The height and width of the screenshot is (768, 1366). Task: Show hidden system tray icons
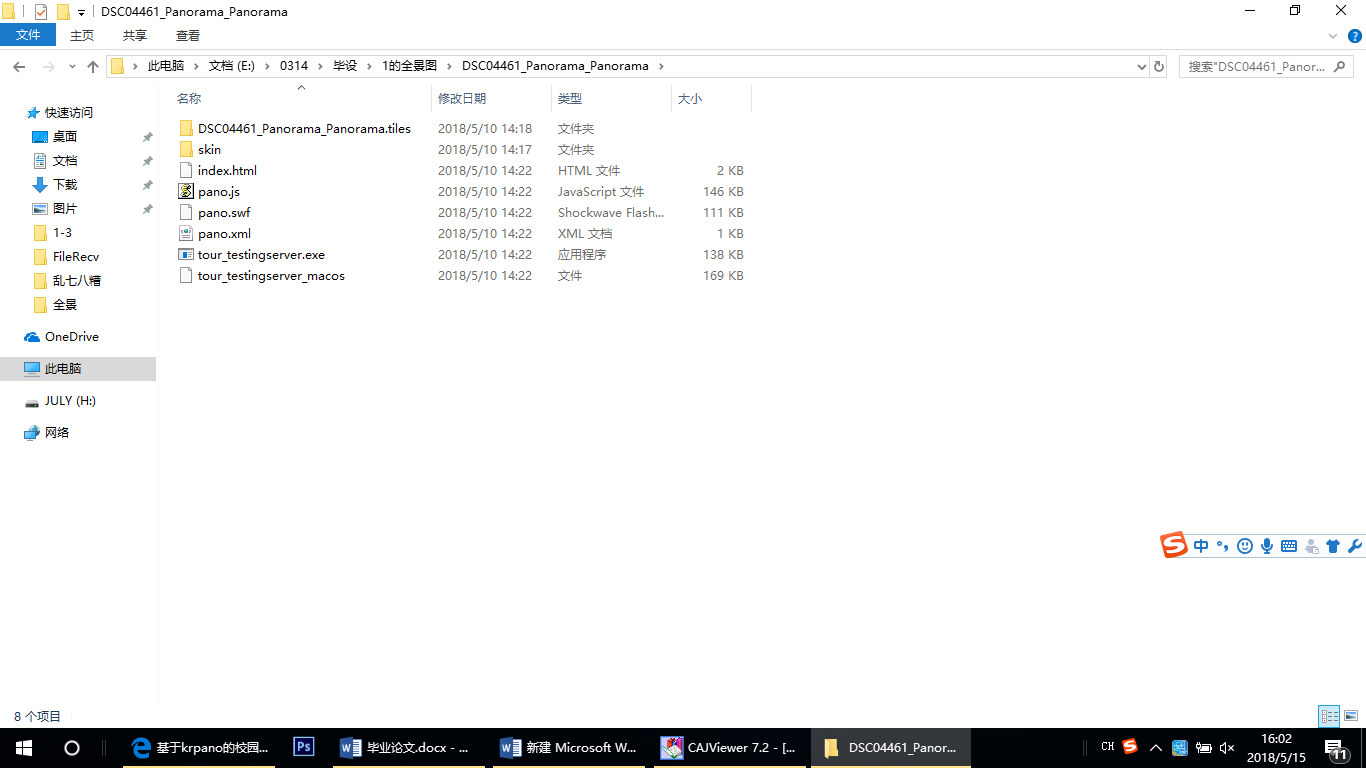[1155, 747]
